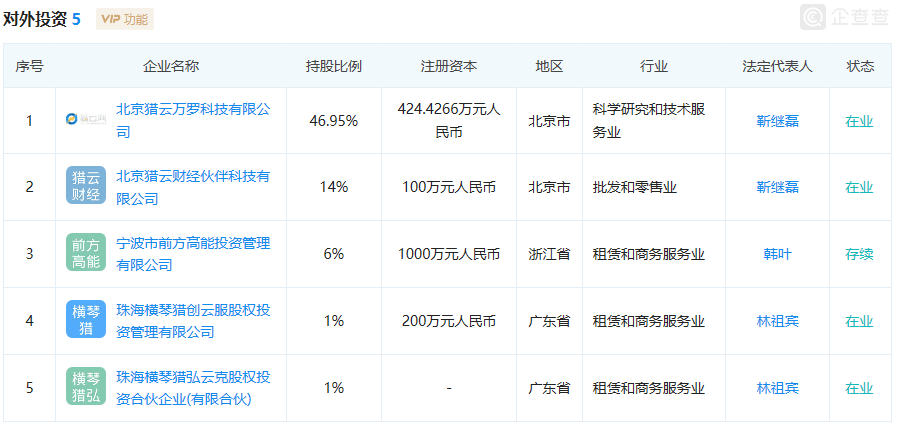The height and width of the screenshot is (427, 900).
Task: Open 北京猎云财经伙伴科技有限公司 company link
Action: pyautogui.click(x=193, y=187)
